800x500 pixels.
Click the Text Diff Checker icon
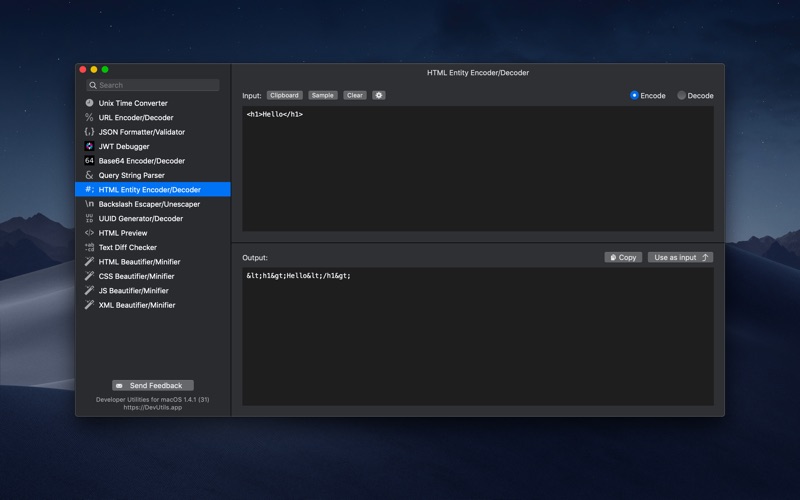click(89, 247)
